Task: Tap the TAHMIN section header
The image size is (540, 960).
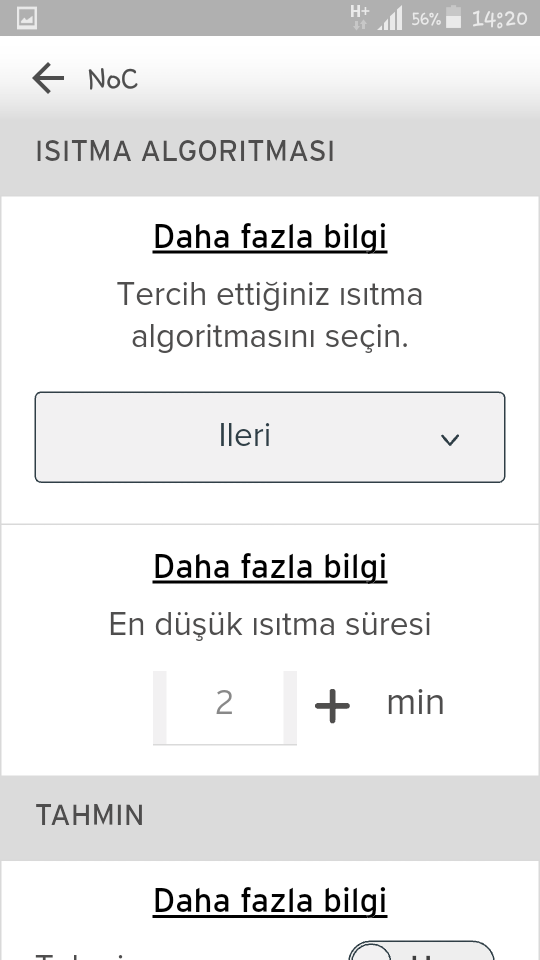Action: point(90,816)
